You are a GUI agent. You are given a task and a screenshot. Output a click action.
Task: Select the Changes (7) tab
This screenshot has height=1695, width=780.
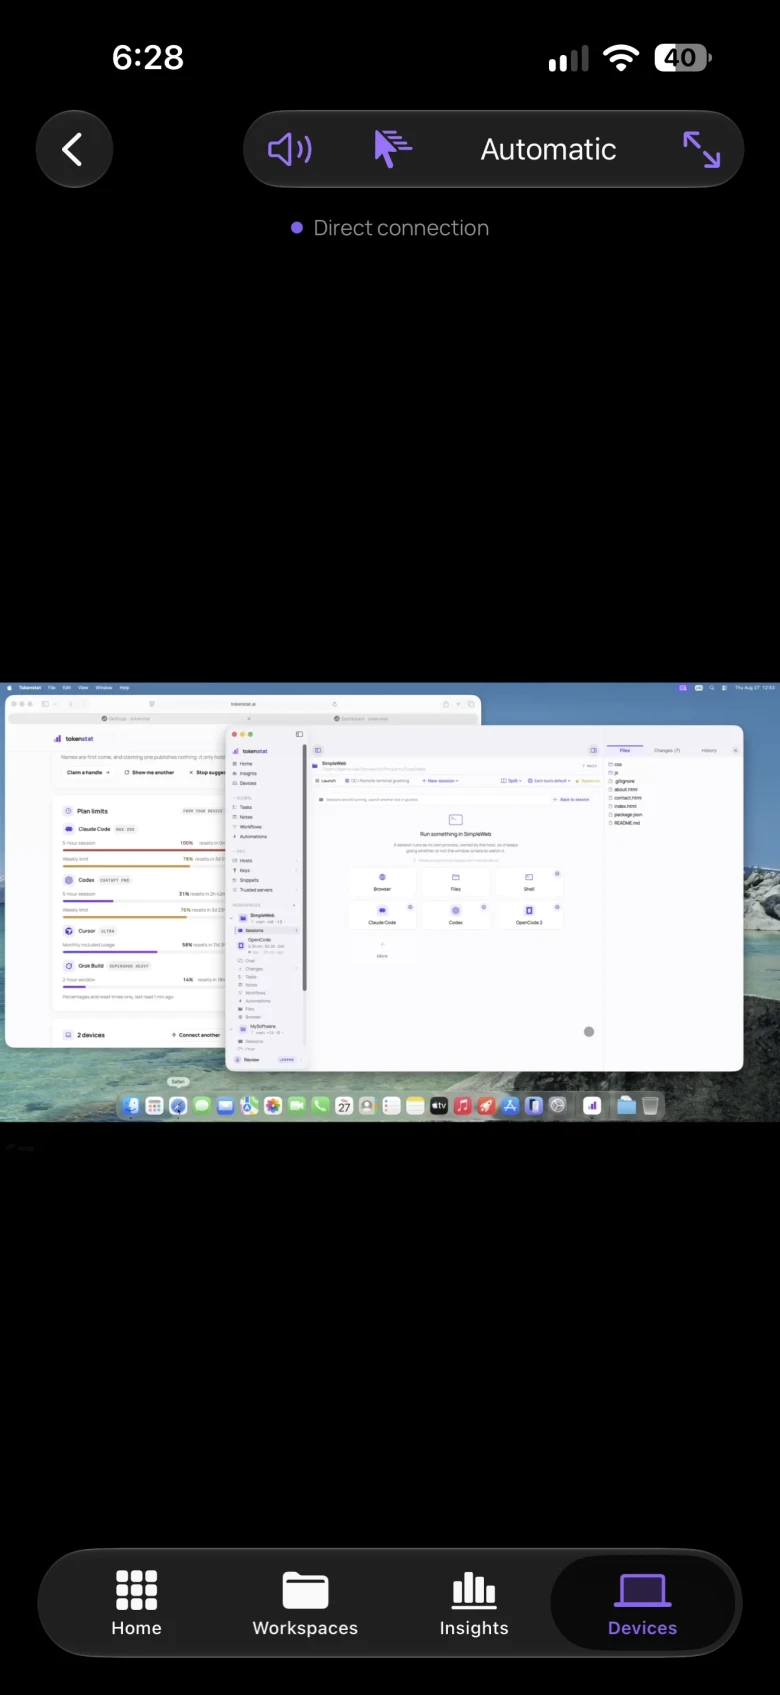point(667,750)
